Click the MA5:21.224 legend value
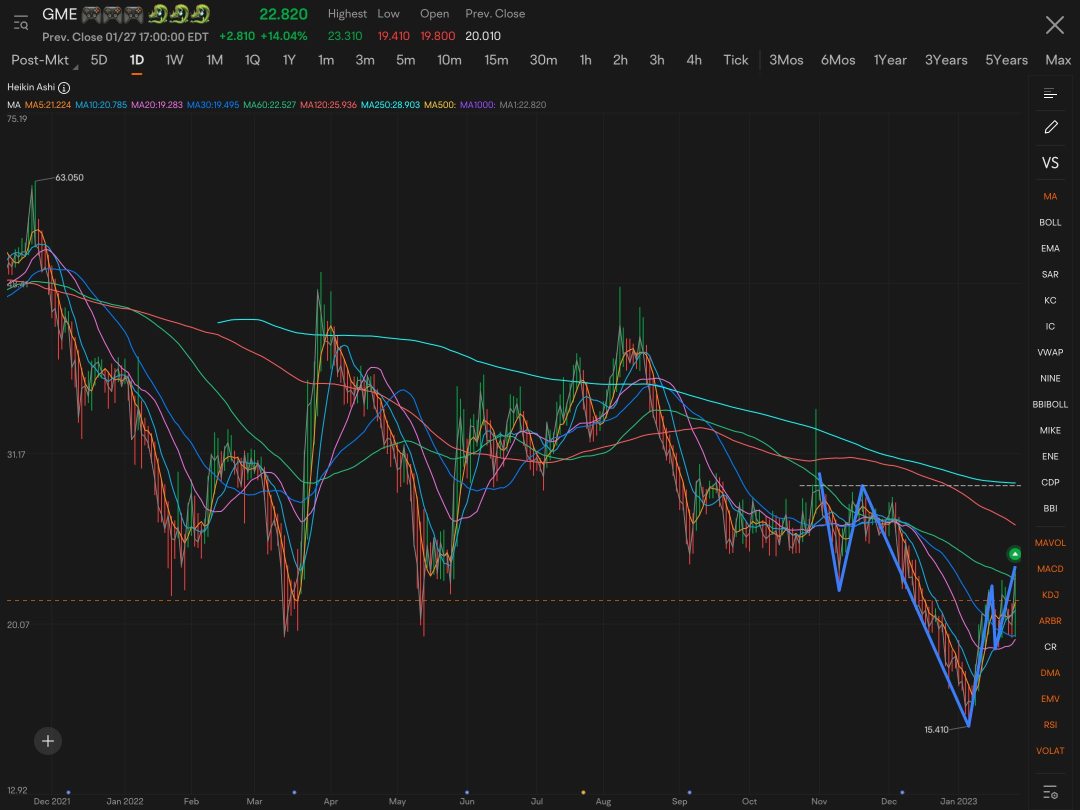The width and height of the screenshot is (1080, 810). point(48,105)
